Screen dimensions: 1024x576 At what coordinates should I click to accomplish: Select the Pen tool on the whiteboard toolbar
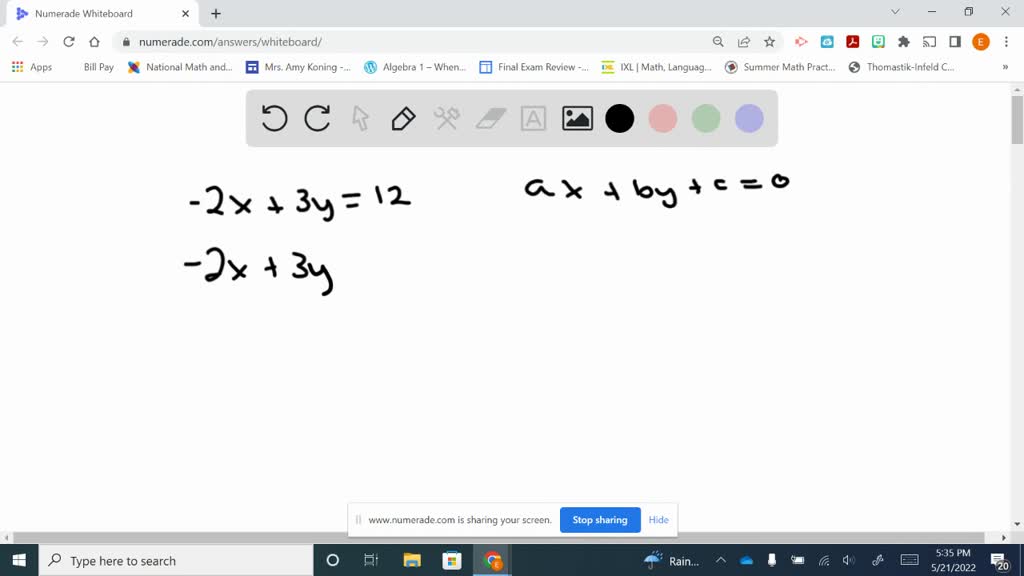(x=403, y=118)
